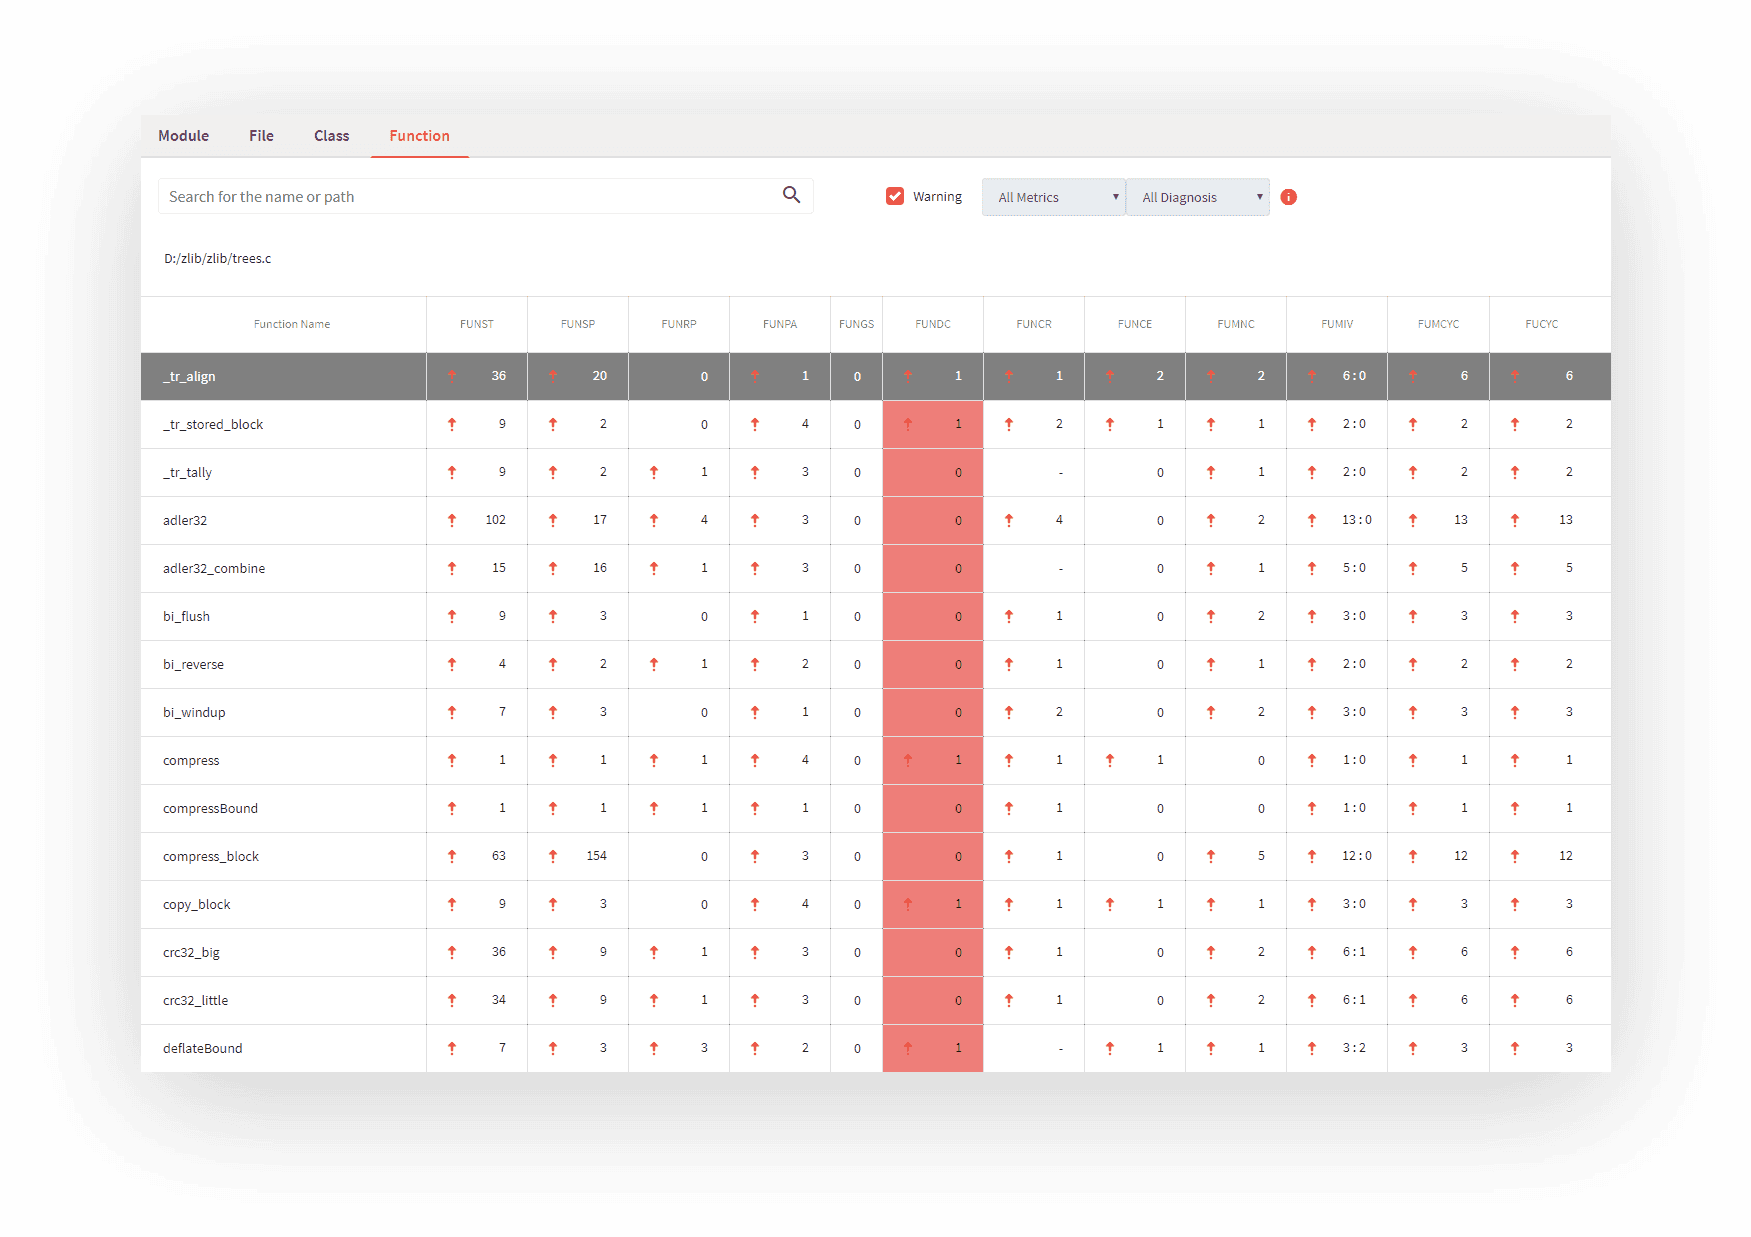Select the Function tab
Image resolution: width=1751 pixels, height=1237 pixels.
420,136
